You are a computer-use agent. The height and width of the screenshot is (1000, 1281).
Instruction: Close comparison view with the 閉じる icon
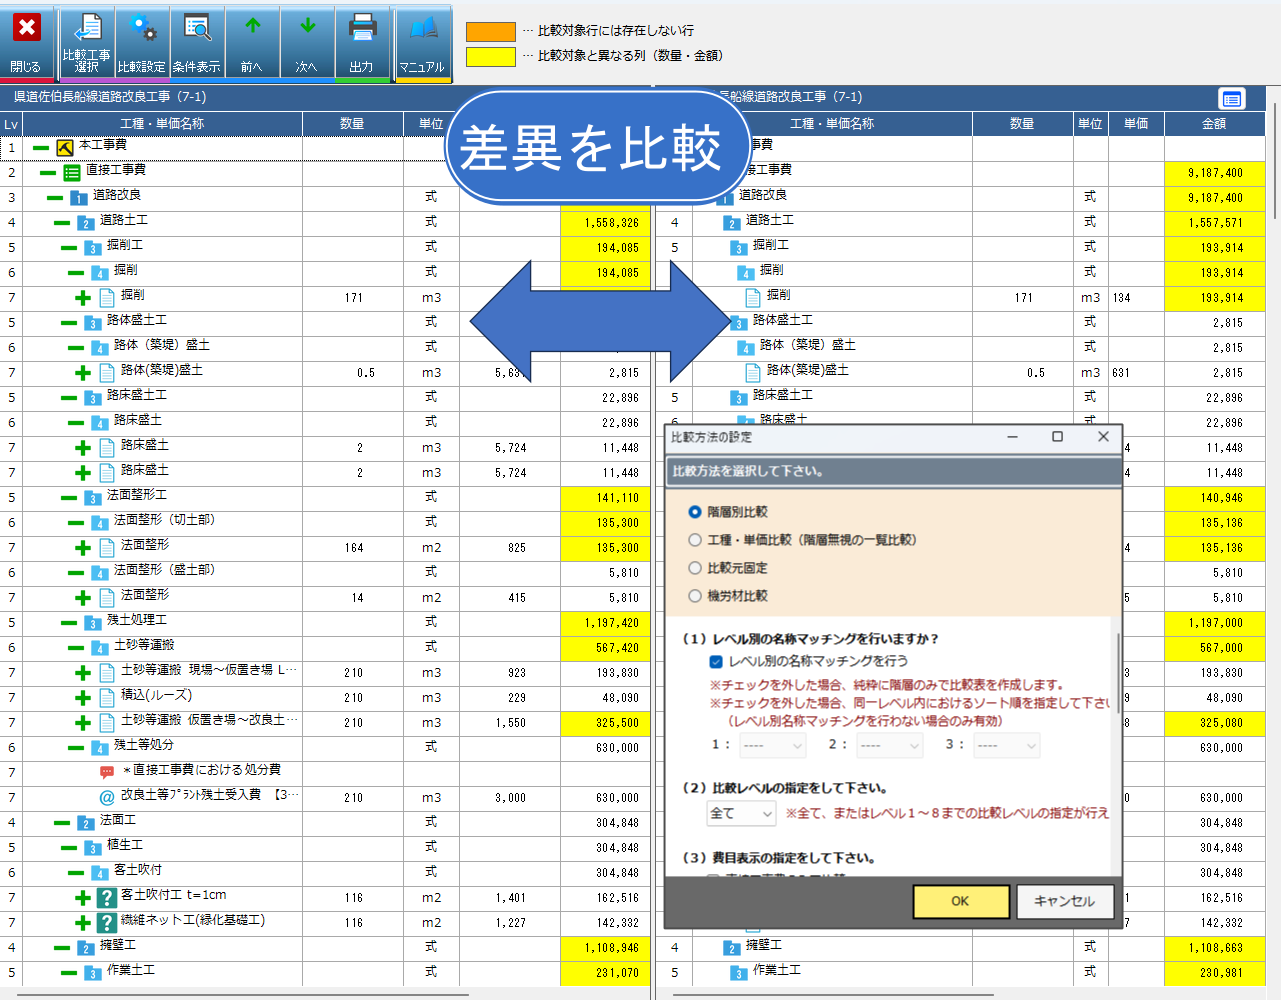click(x=26, y=40)
